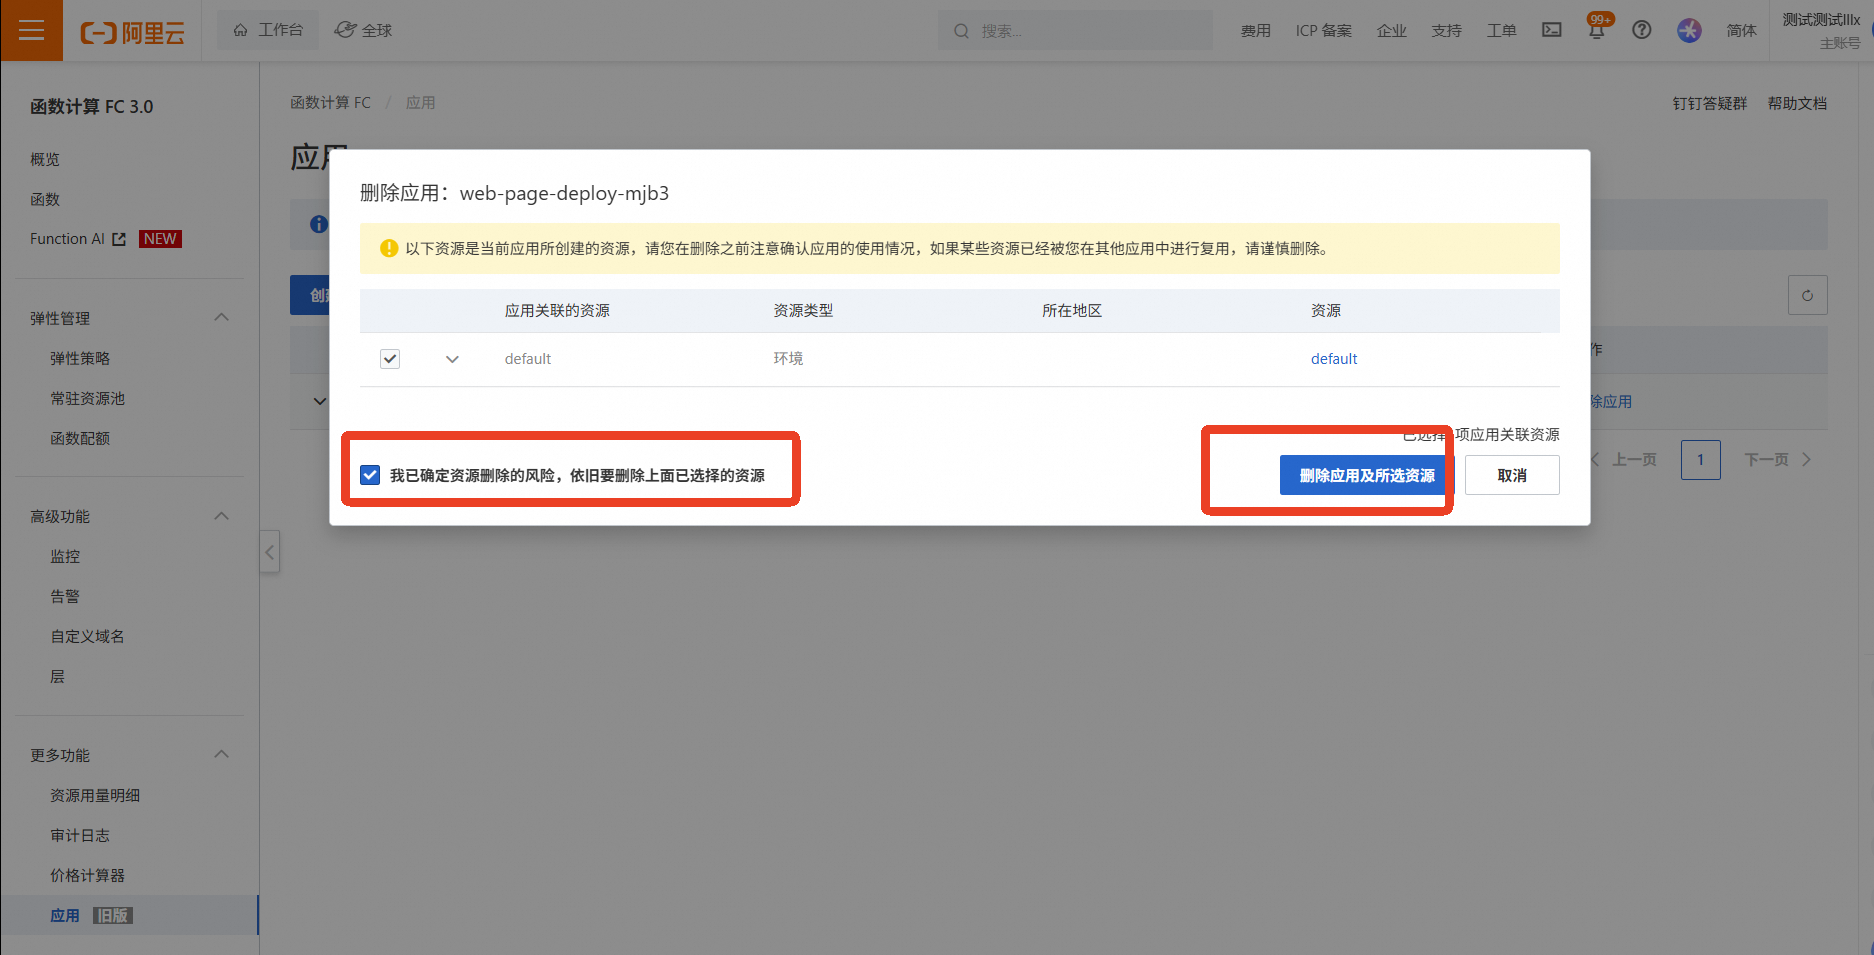Image resolution: width=1874 pixels, height=955 pixels.
Task: Click the purple AI assistant icon
Action: click(x=1689, y=30)
